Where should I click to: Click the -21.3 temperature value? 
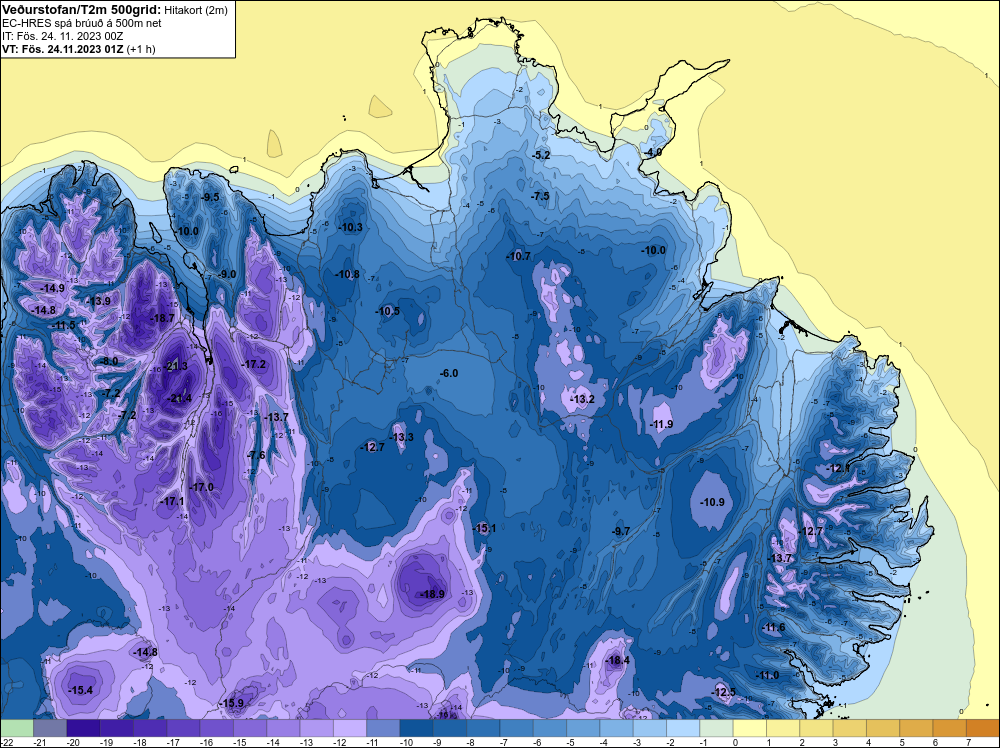176,366
